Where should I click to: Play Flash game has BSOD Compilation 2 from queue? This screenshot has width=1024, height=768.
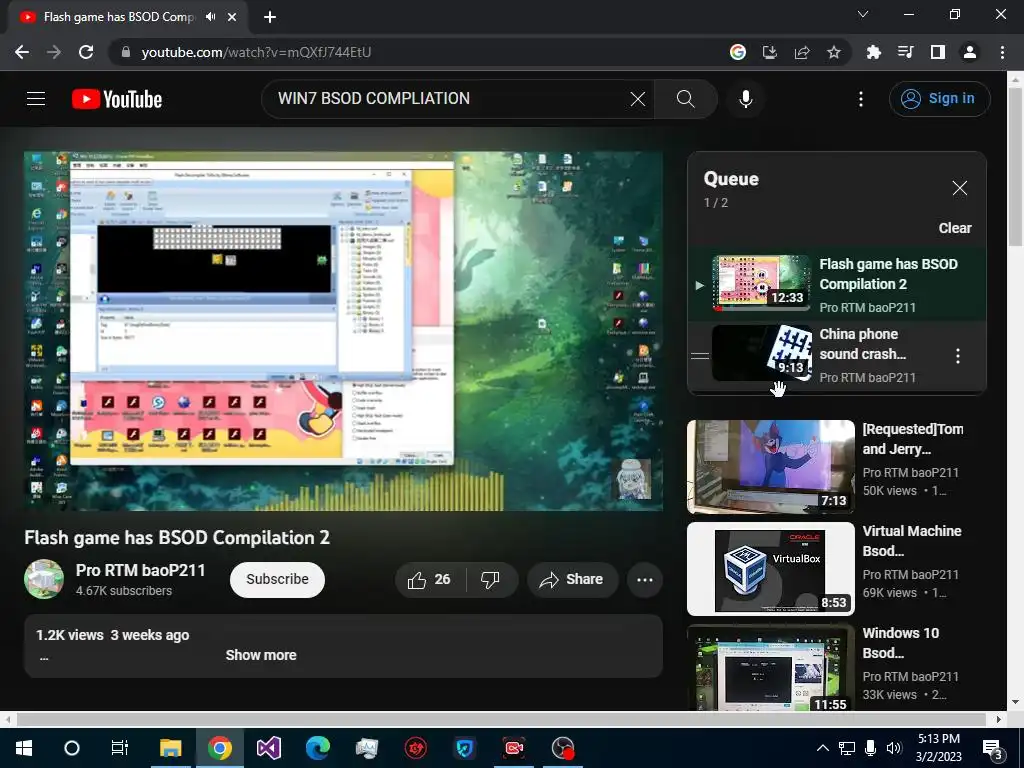click(x=837, y=284)
